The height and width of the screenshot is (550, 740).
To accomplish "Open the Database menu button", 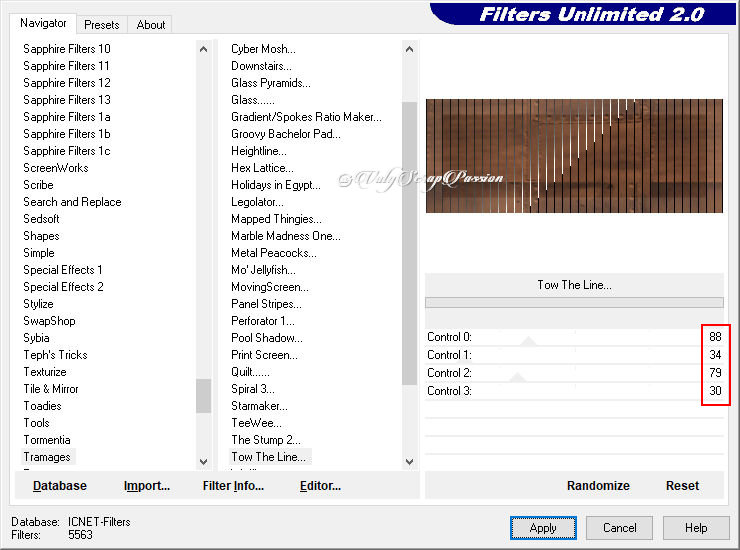I will tap(60, 486).
